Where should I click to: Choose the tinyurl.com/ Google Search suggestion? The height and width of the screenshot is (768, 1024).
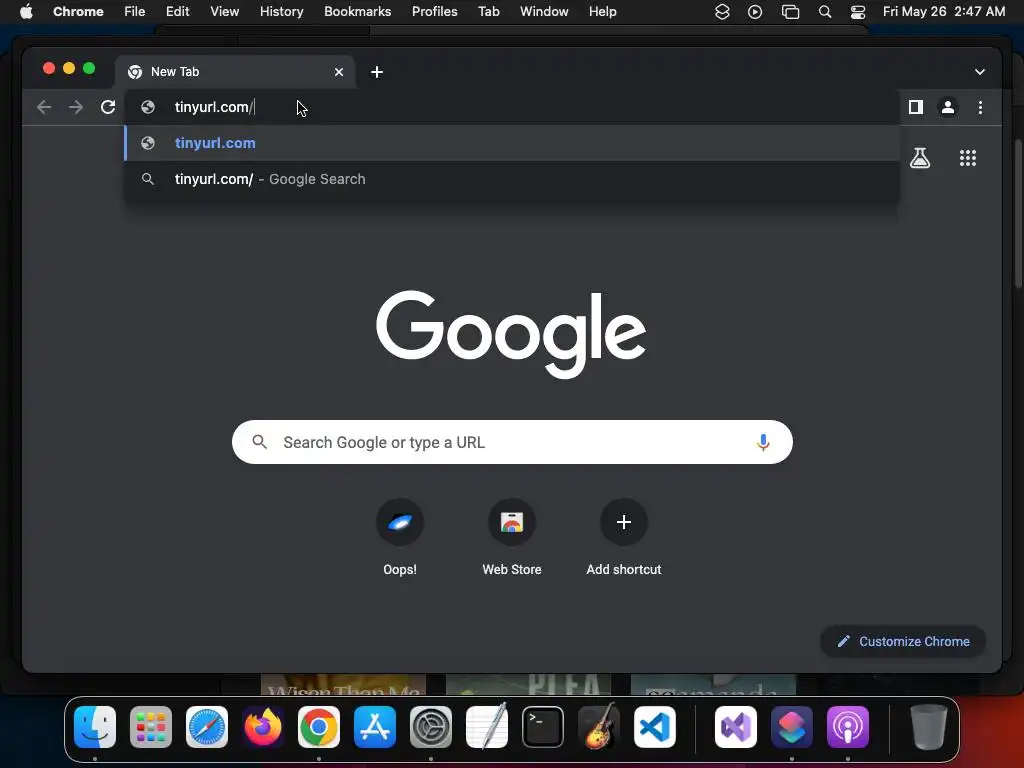512,179
